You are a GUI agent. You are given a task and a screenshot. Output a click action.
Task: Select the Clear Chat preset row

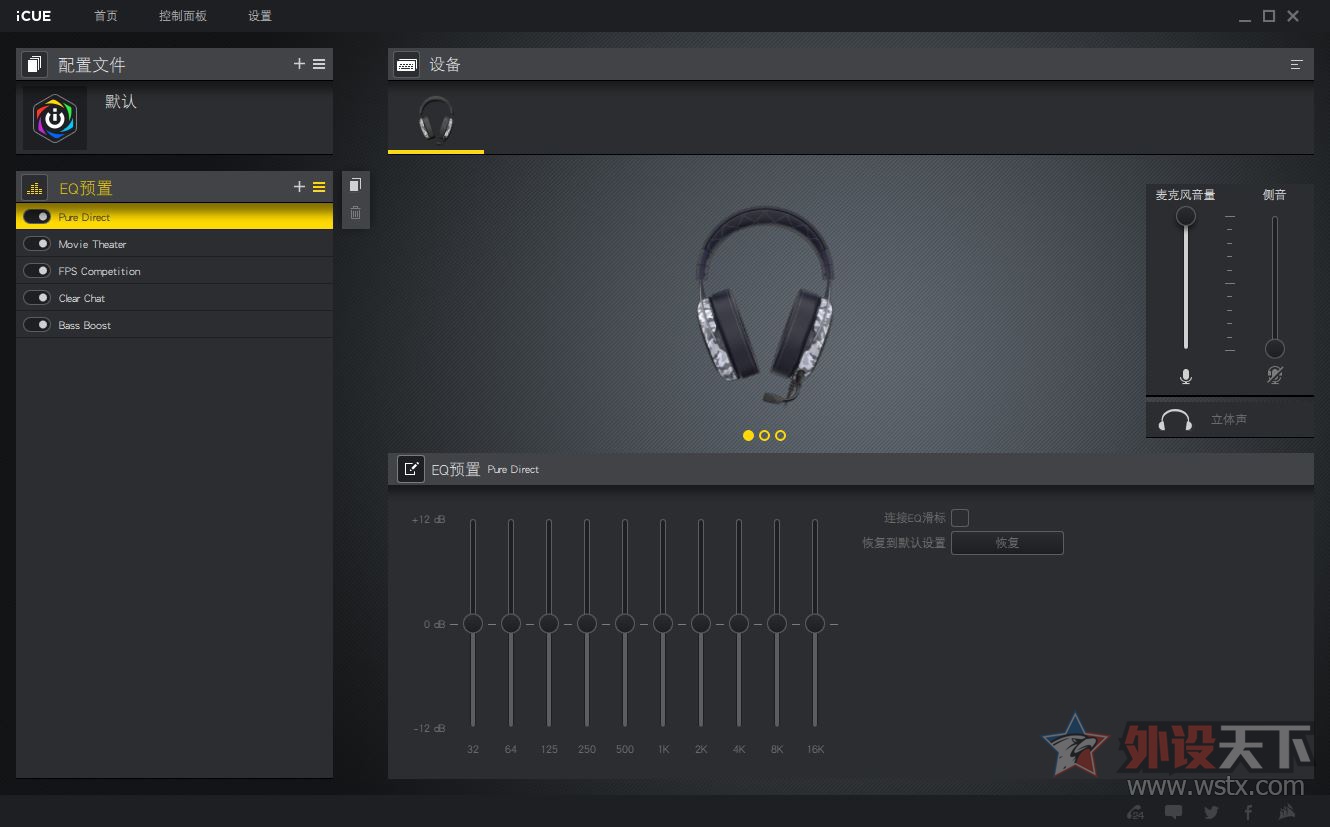pos(174,298)
